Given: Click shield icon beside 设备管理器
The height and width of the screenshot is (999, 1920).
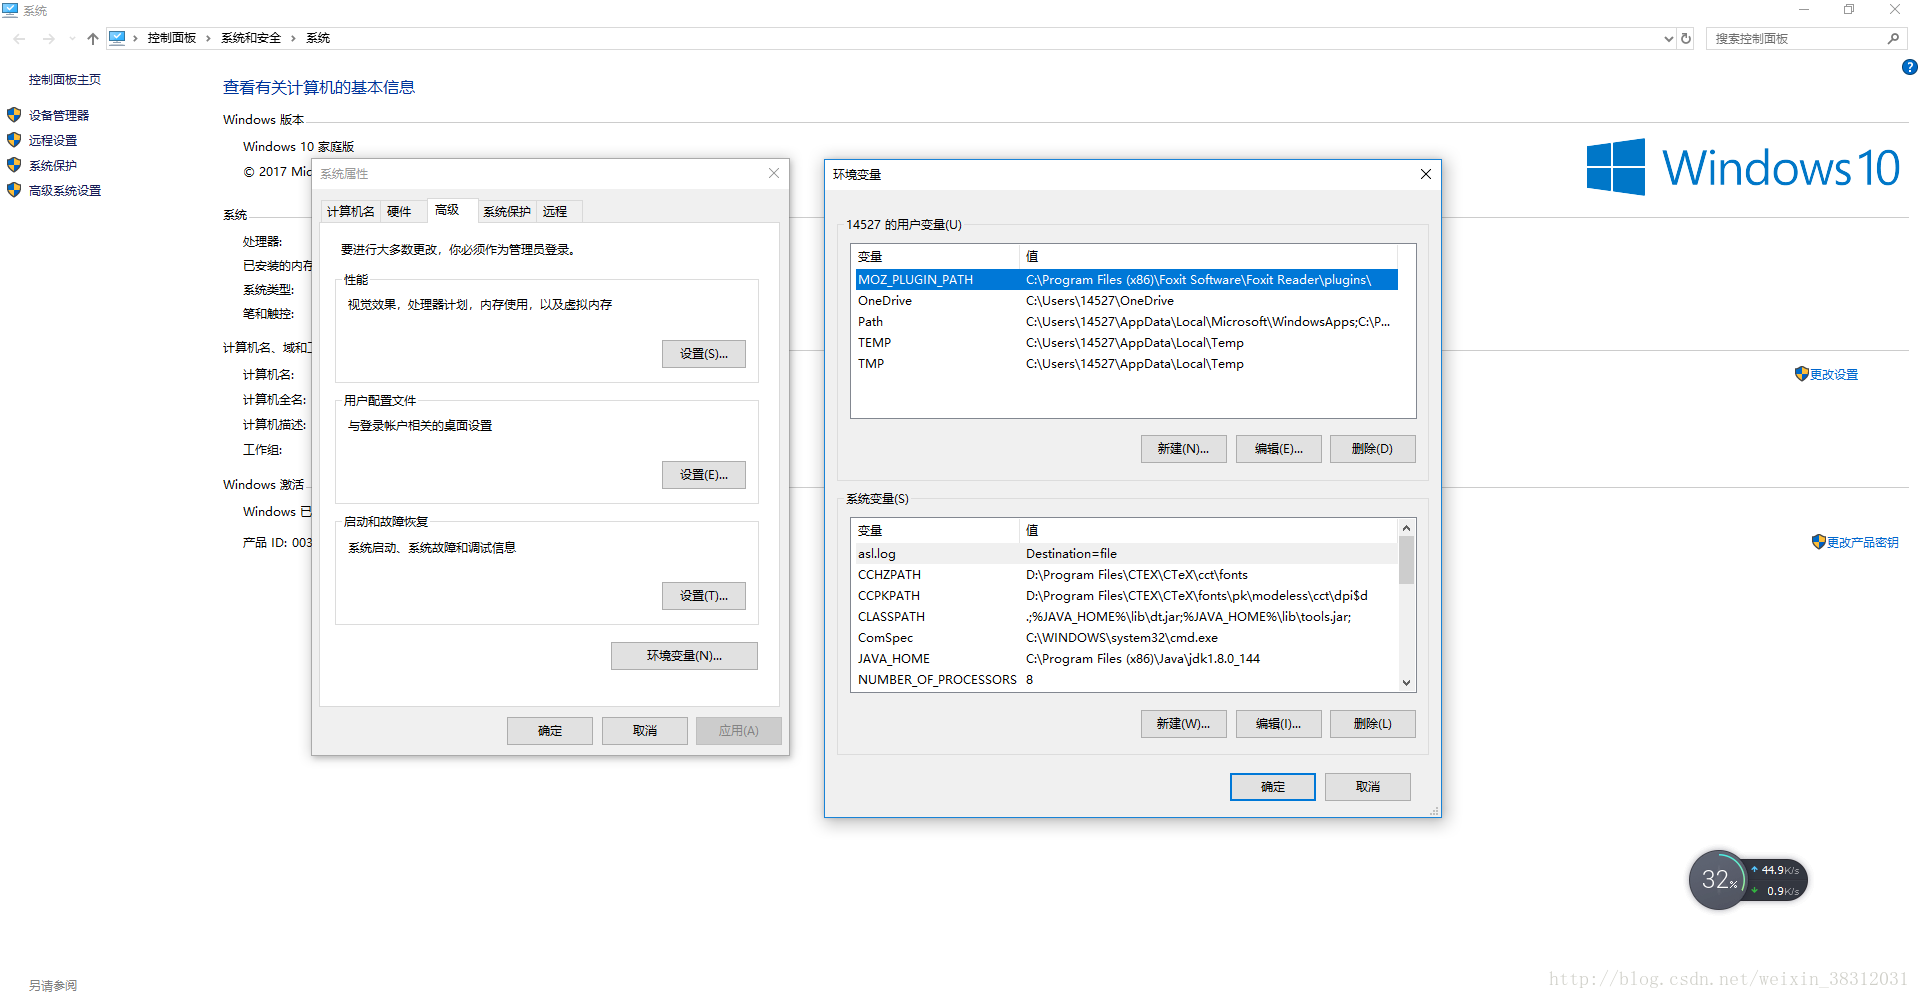Looking at the screenshot, I should (14, 115).
